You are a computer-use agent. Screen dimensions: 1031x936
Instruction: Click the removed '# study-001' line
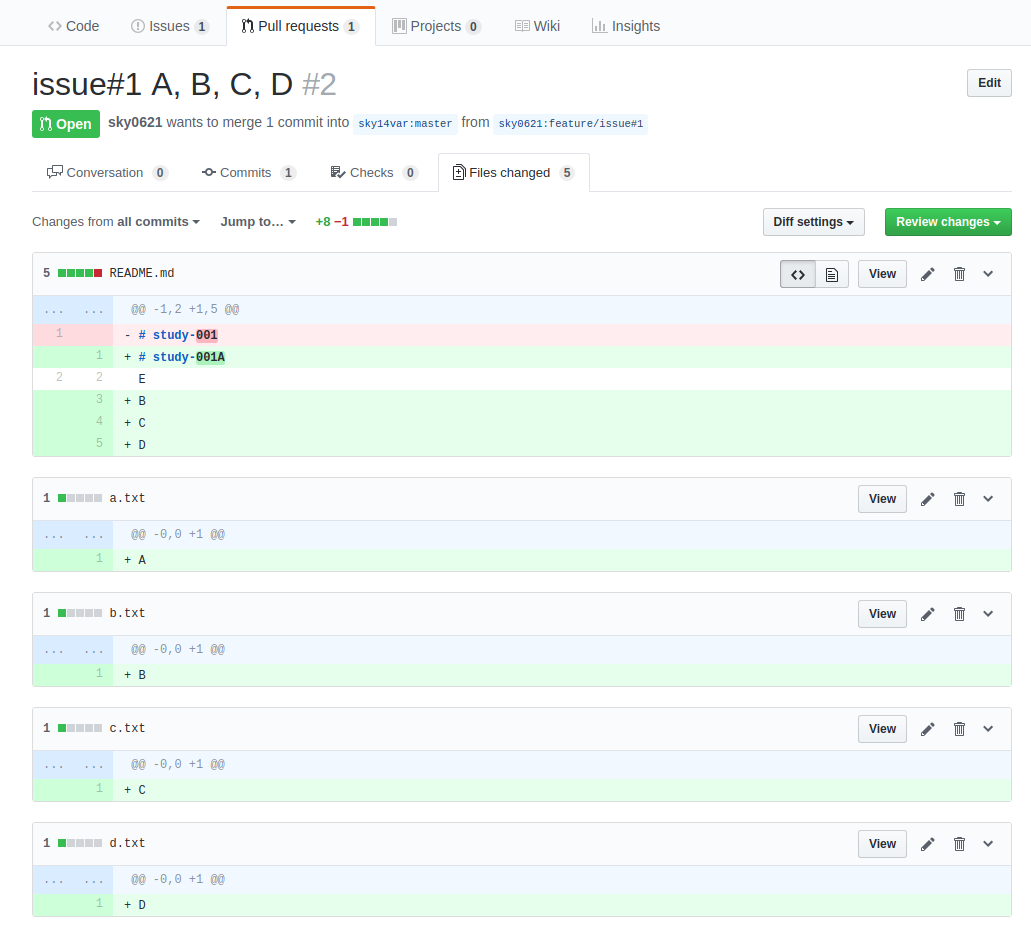coord(562,335)
